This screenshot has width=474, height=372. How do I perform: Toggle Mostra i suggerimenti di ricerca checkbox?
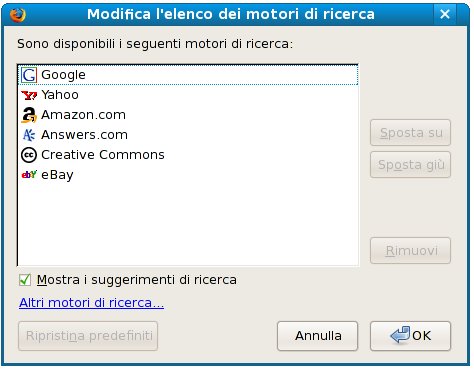[x=25, y=280]
